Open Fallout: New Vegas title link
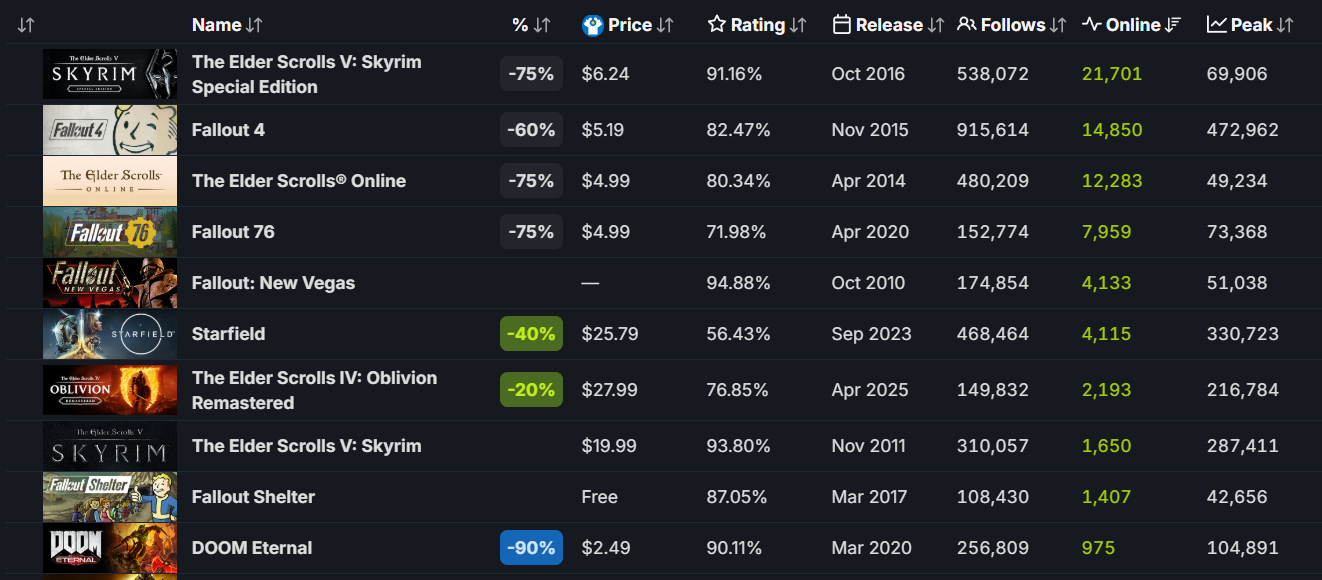This screenshot has width=1322, height=580. [x=273, y=283]
